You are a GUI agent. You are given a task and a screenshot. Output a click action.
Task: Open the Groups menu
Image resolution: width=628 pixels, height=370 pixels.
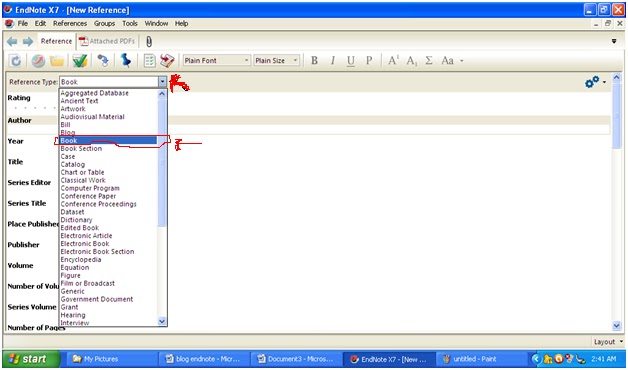(x=105, y=24)
